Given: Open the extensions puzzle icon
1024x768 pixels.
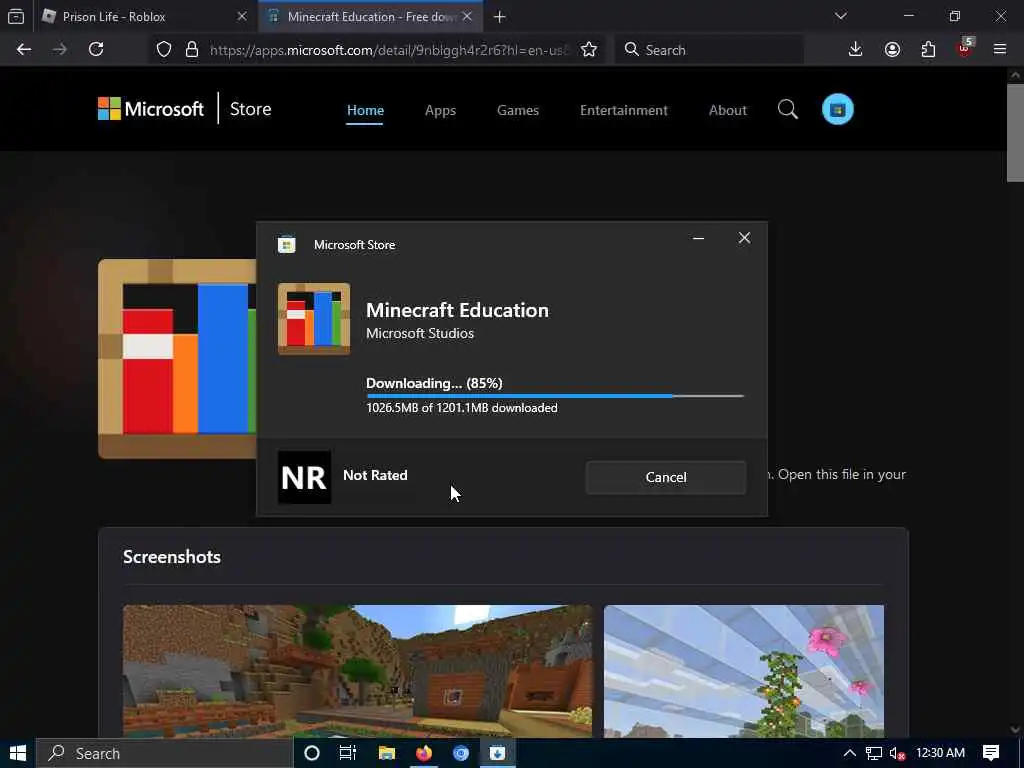Looking at the screenshot, I should [x=928, y=50].
